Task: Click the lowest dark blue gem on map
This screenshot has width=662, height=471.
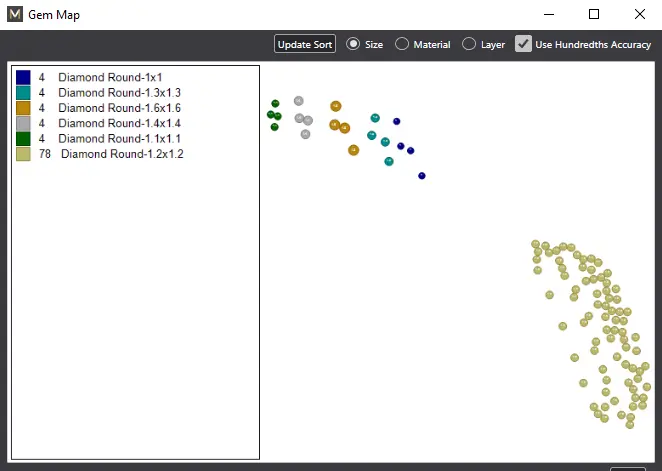Action: click(422, 176)
